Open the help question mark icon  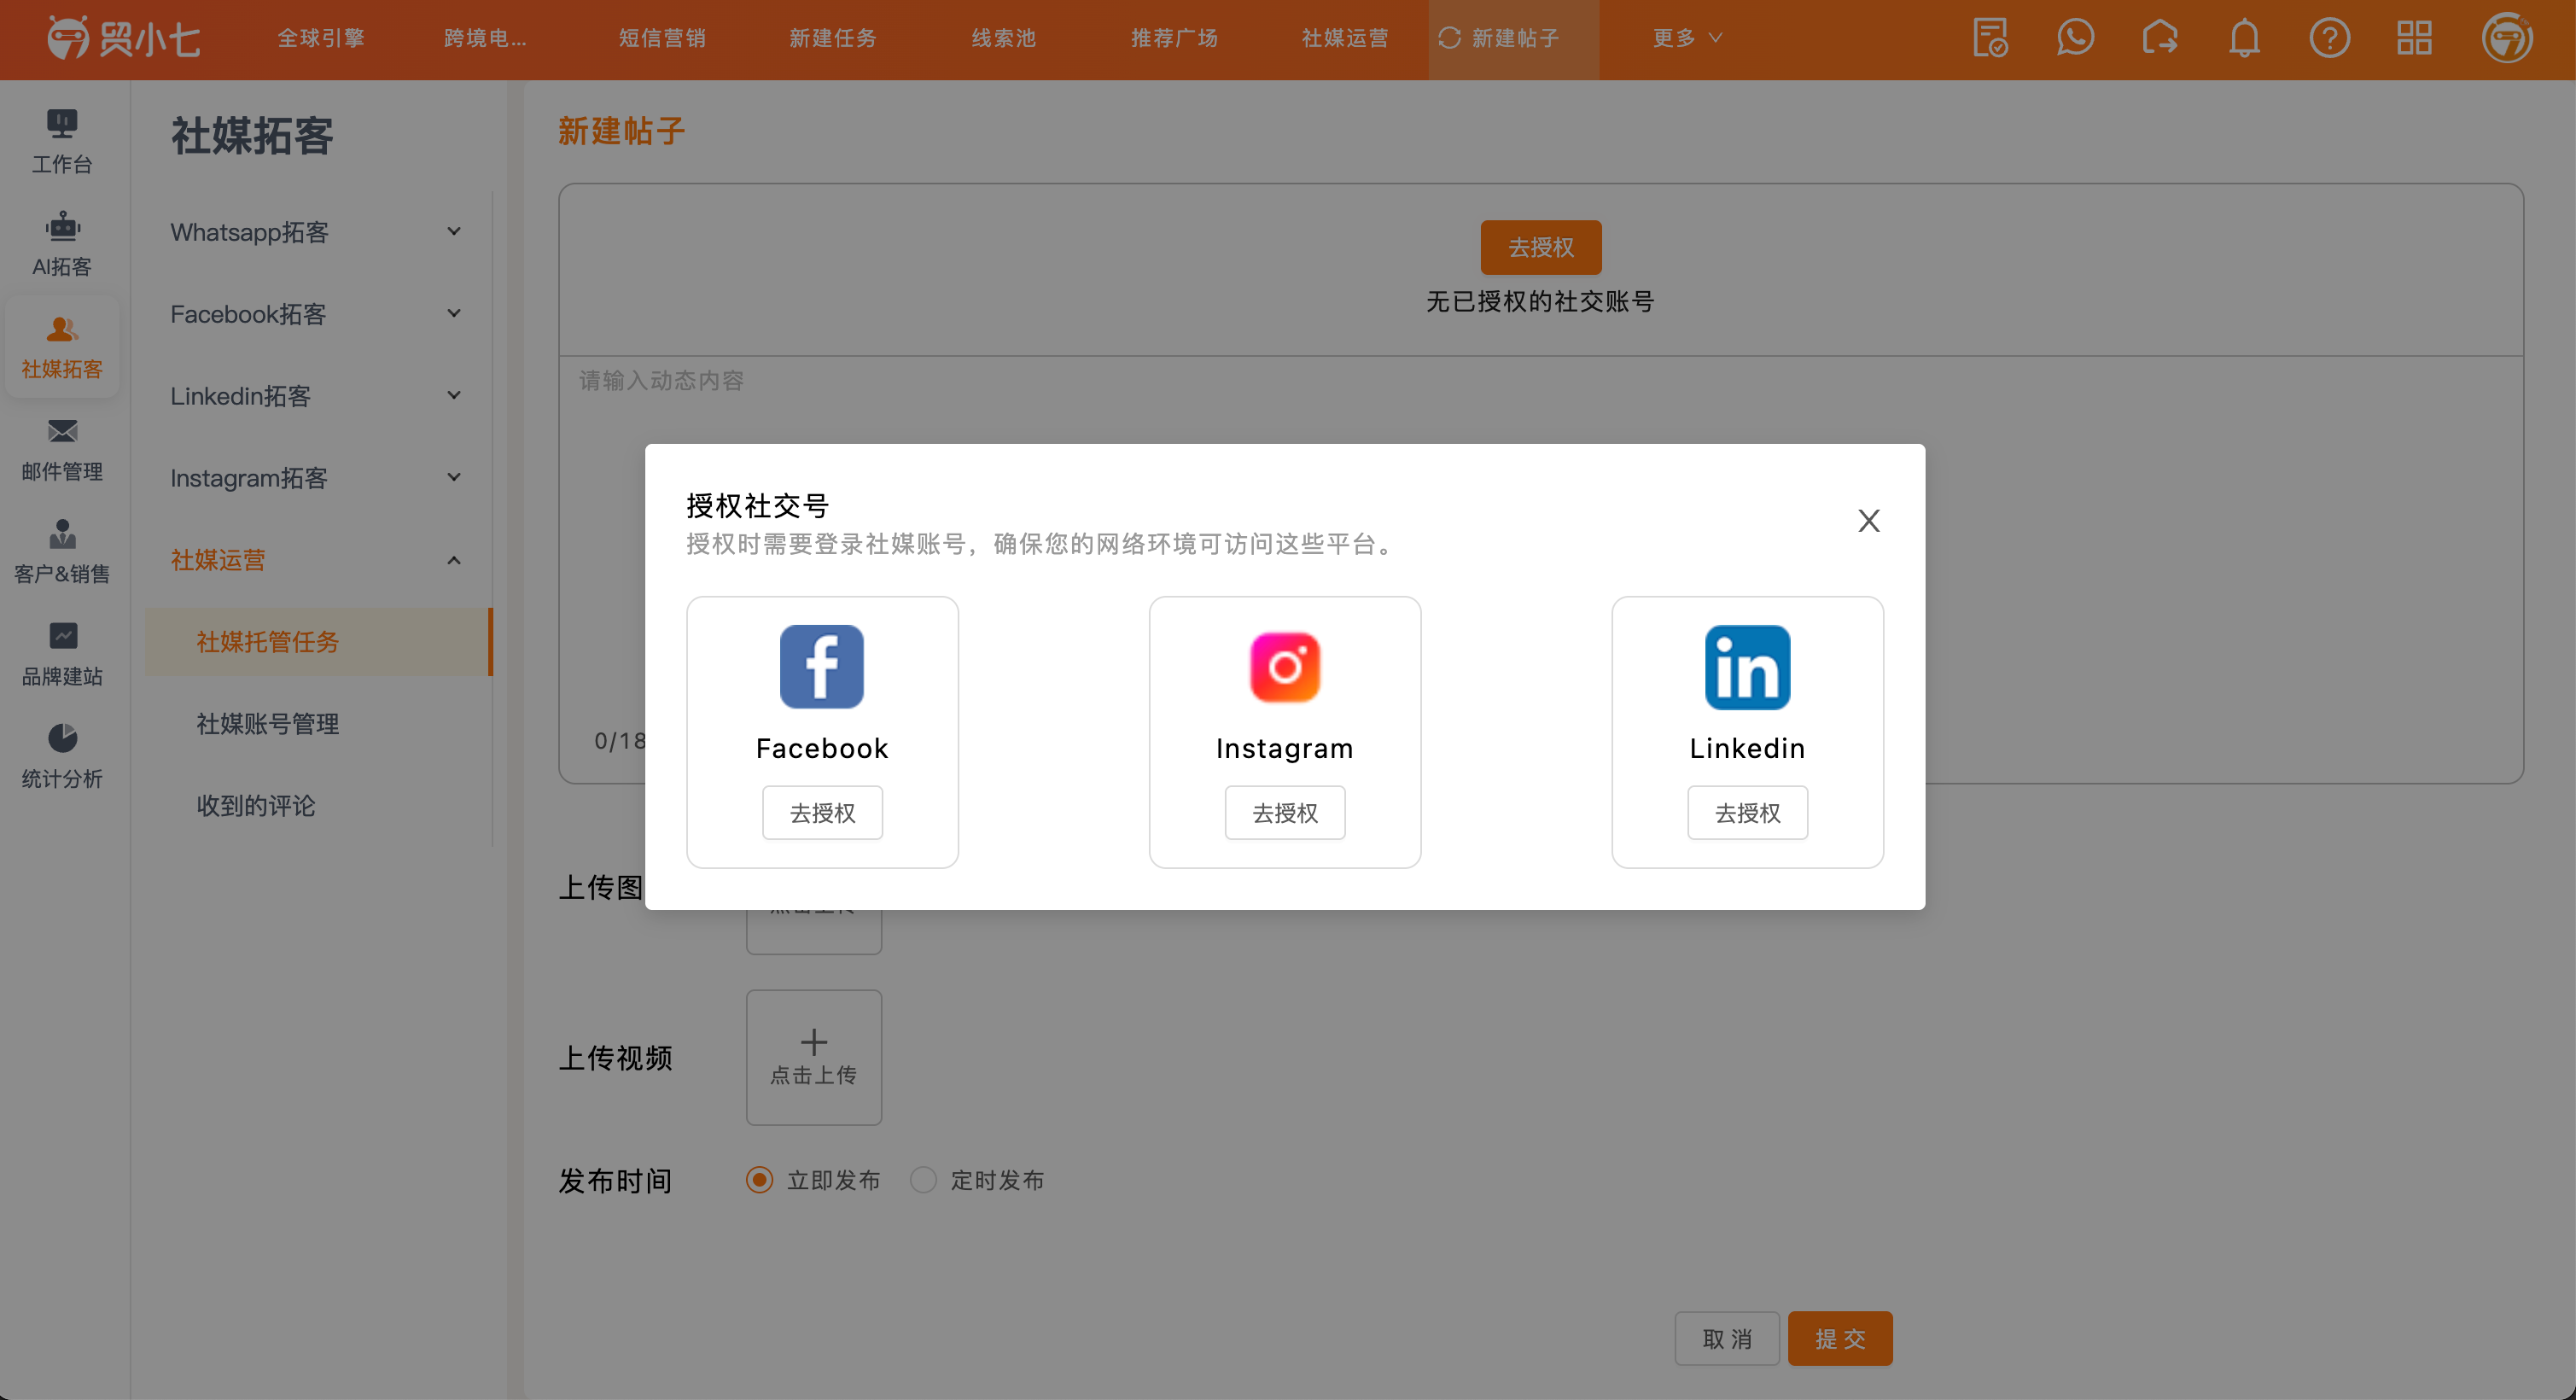click(2329, 38)
